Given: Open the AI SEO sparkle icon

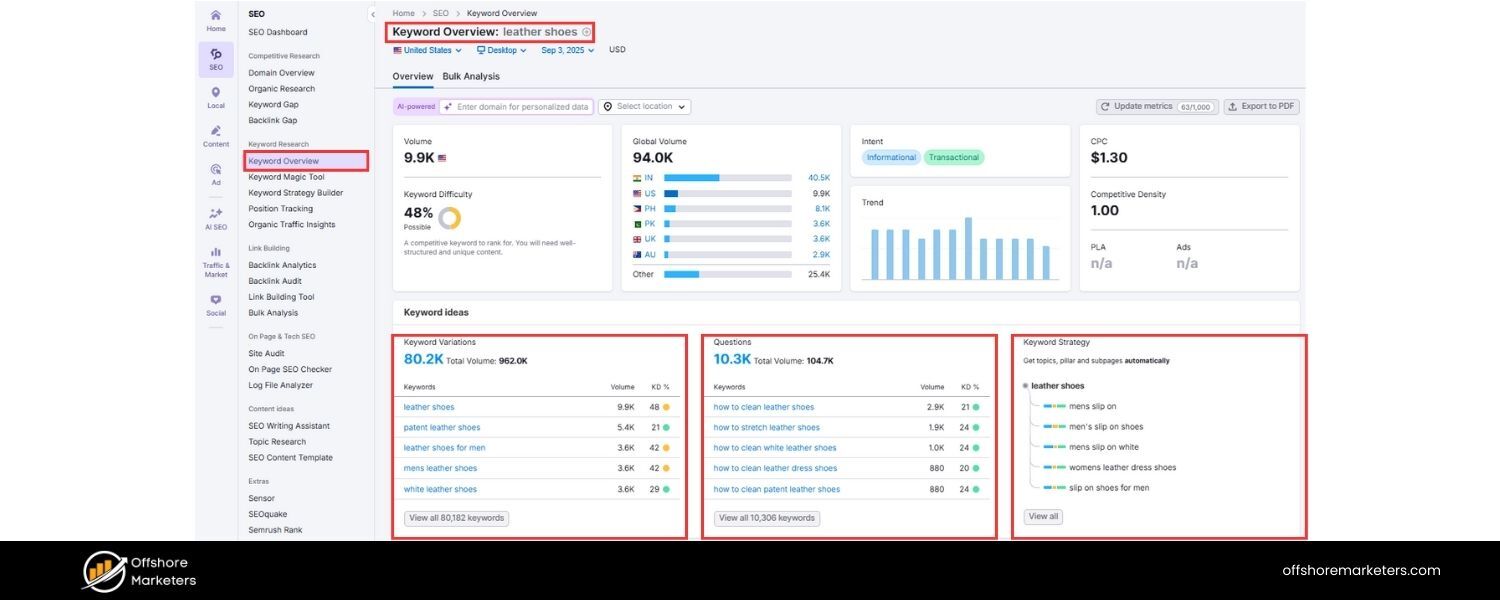Looking at the screenshot, I should (216, 214).
